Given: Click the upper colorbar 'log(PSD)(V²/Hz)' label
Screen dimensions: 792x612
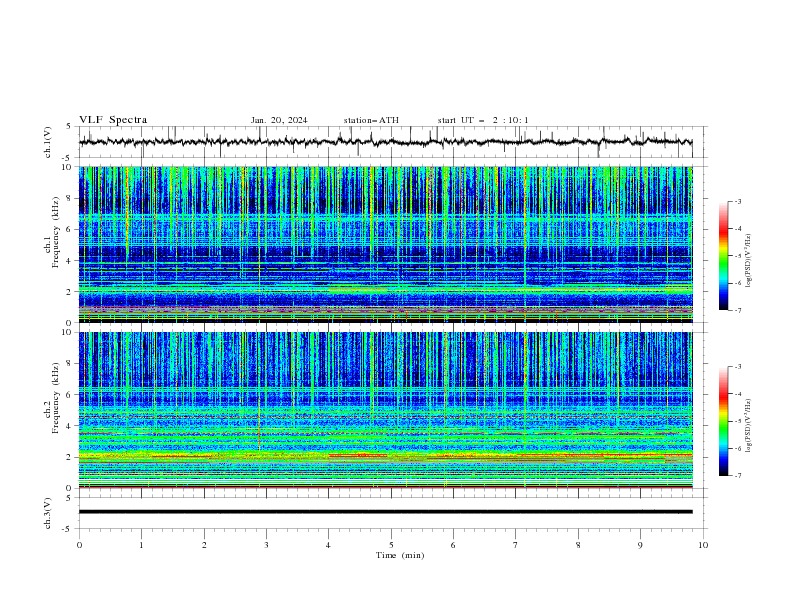Looking at the screenshot, I should click(x=749, y=261).
